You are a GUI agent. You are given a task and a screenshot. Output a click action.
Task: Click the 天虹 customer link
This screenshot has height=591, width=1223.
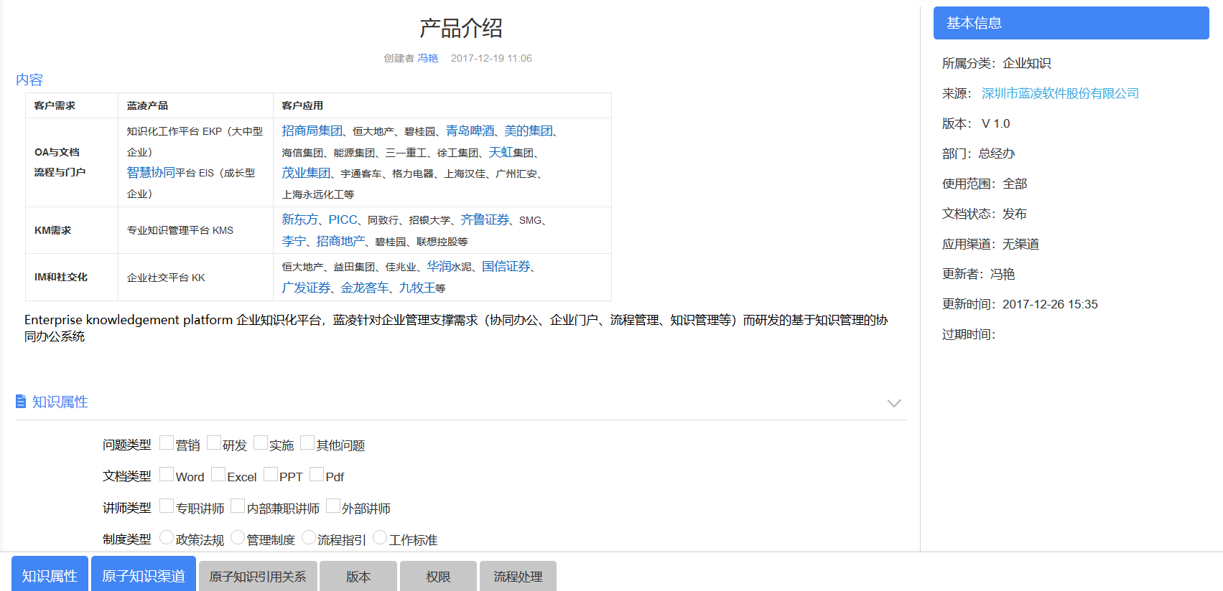point(500,153)
